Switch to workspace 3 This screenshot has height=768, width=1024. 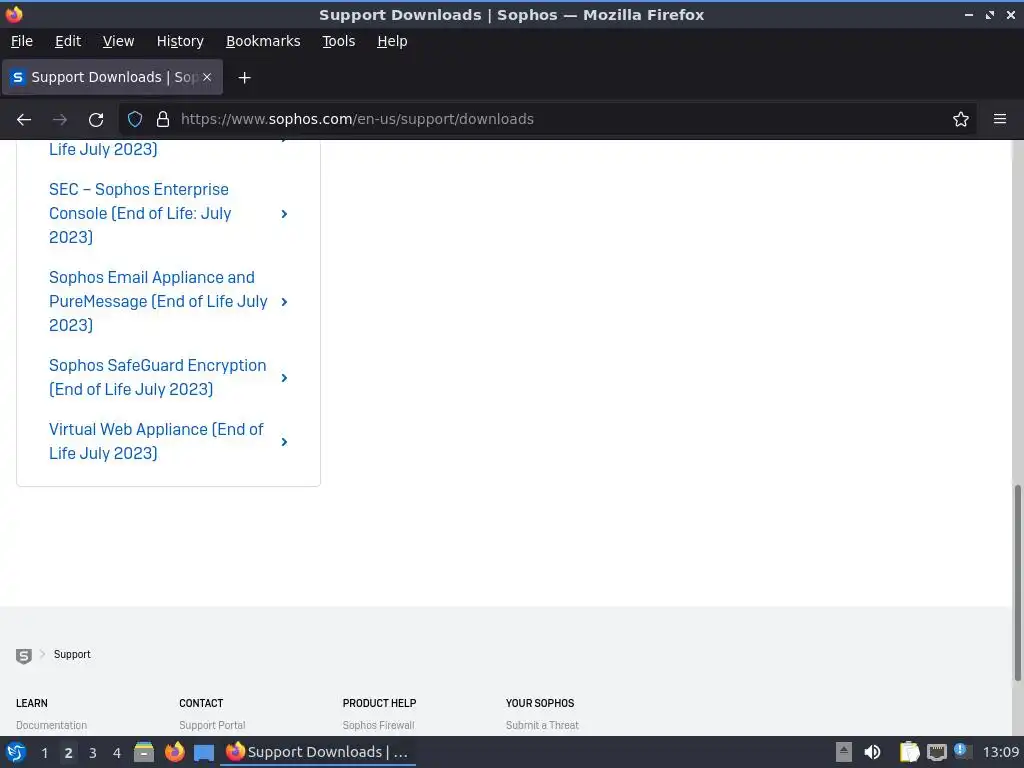click(x=93, y=753)
